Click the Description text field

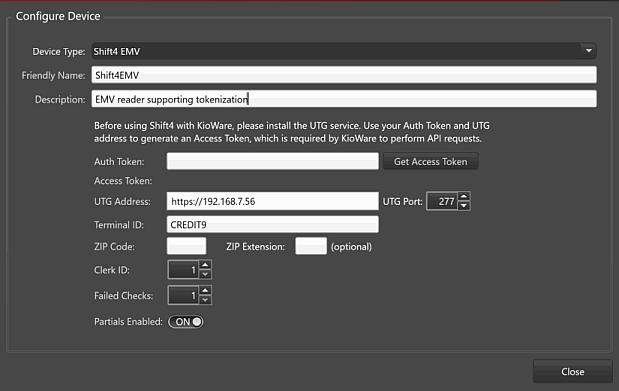344,99
